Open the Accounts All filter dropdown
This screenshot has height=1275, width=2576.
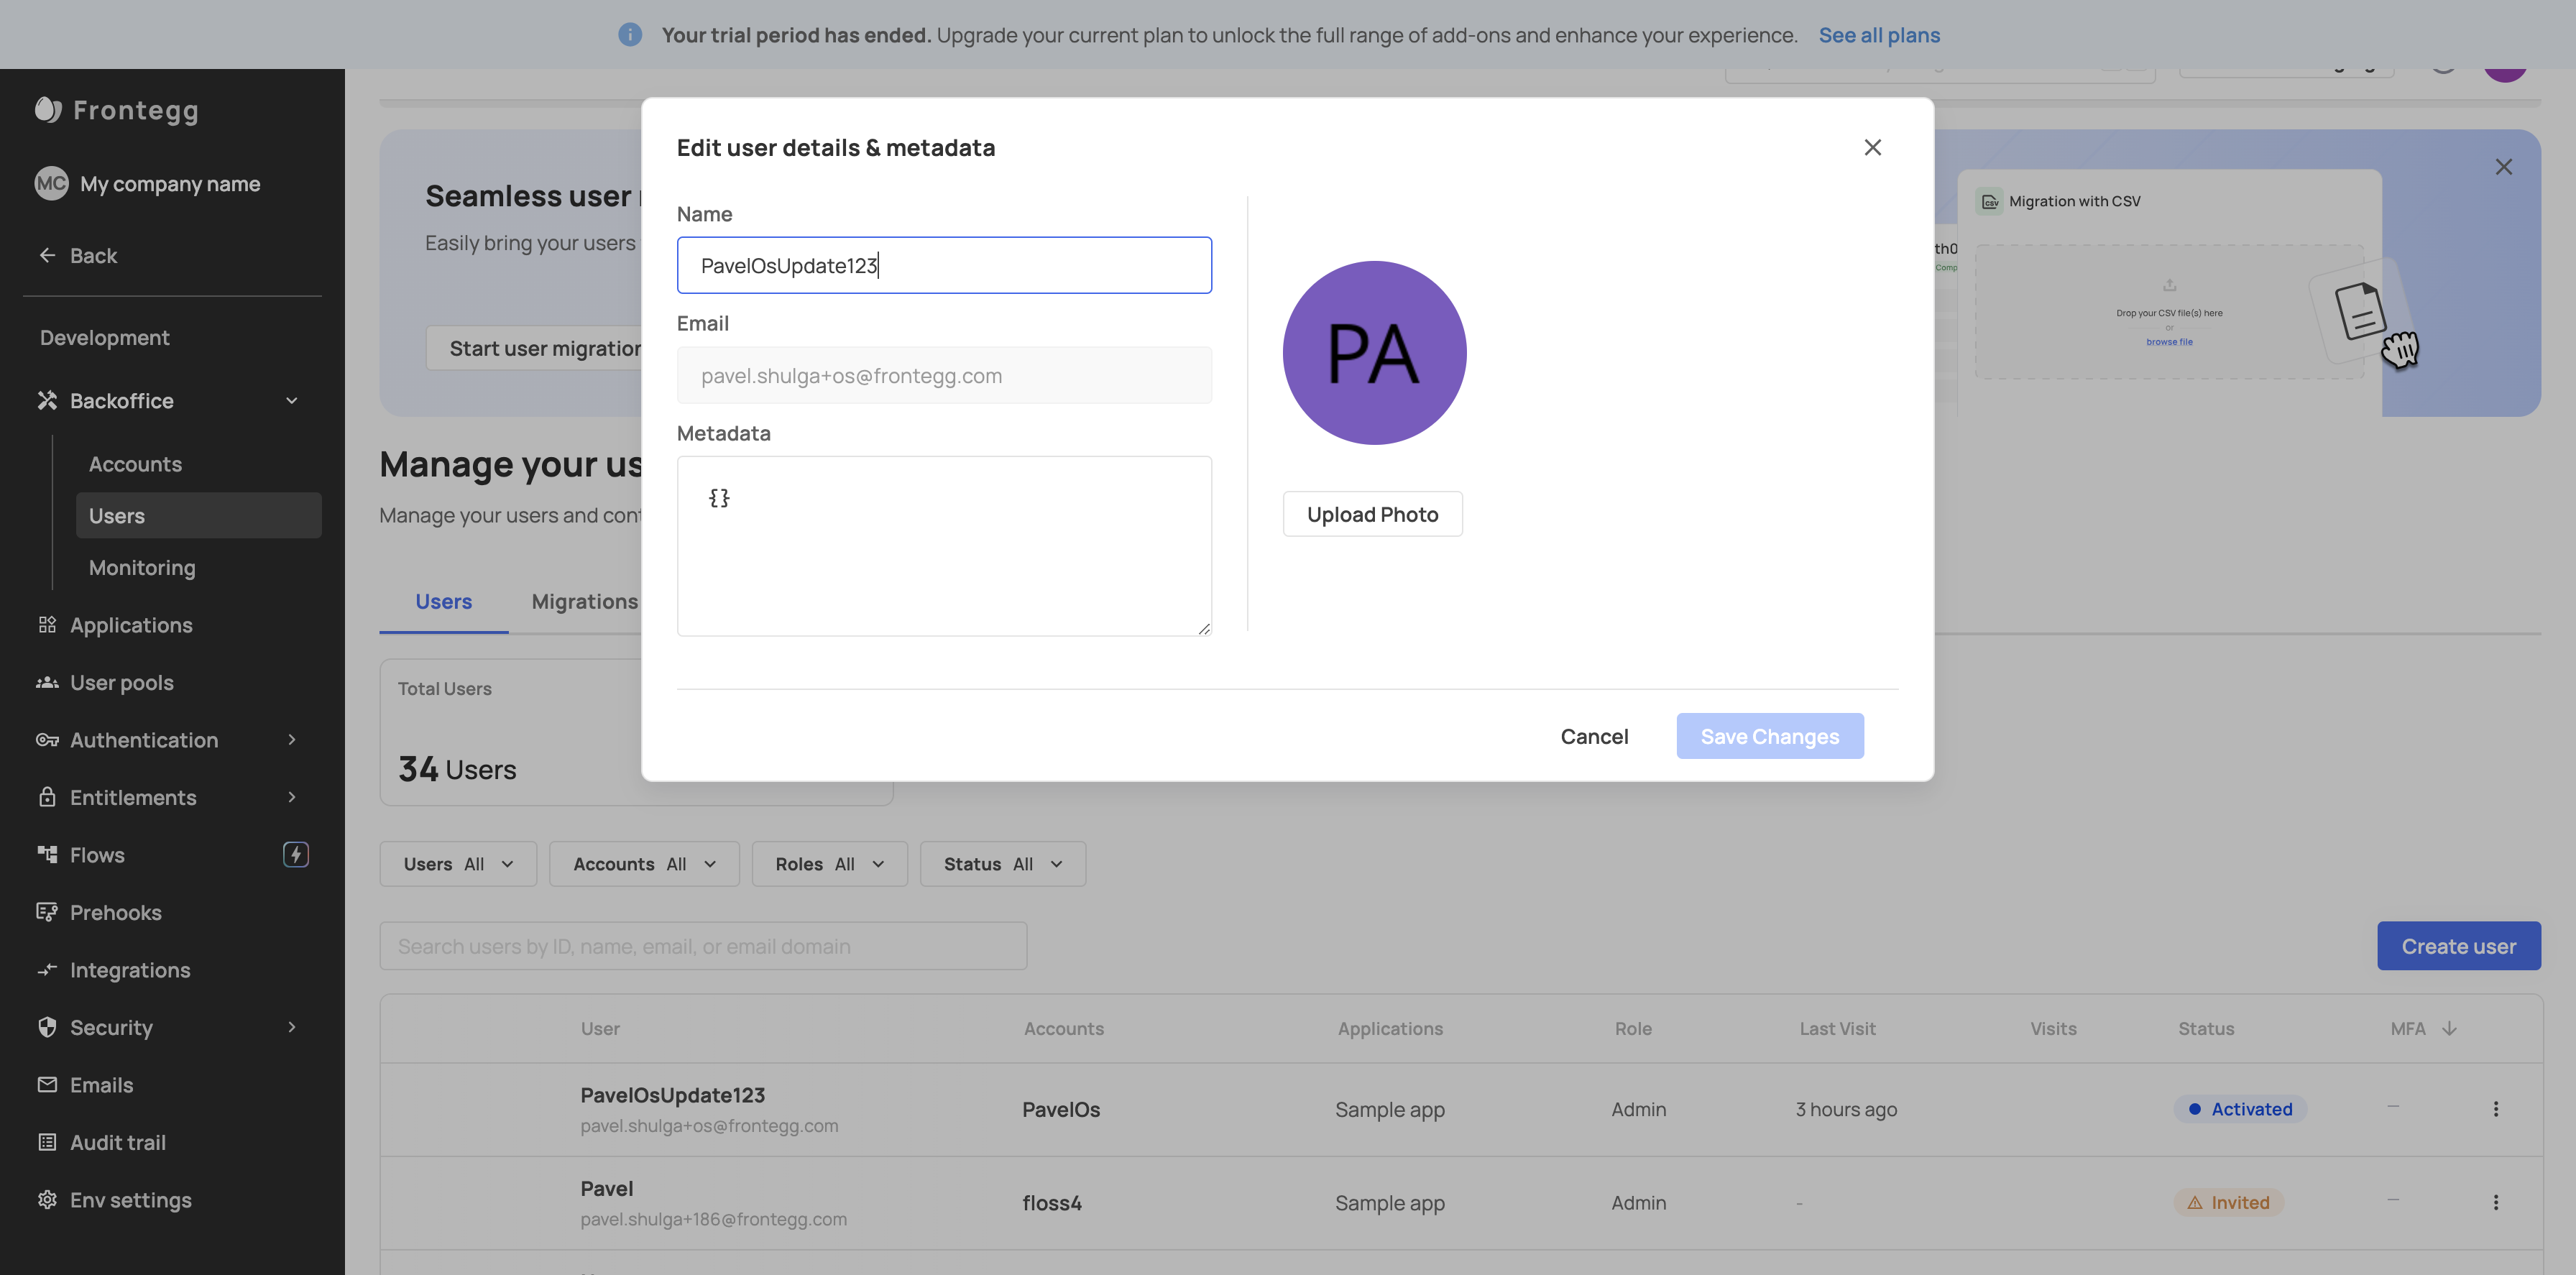click(644, 863)
